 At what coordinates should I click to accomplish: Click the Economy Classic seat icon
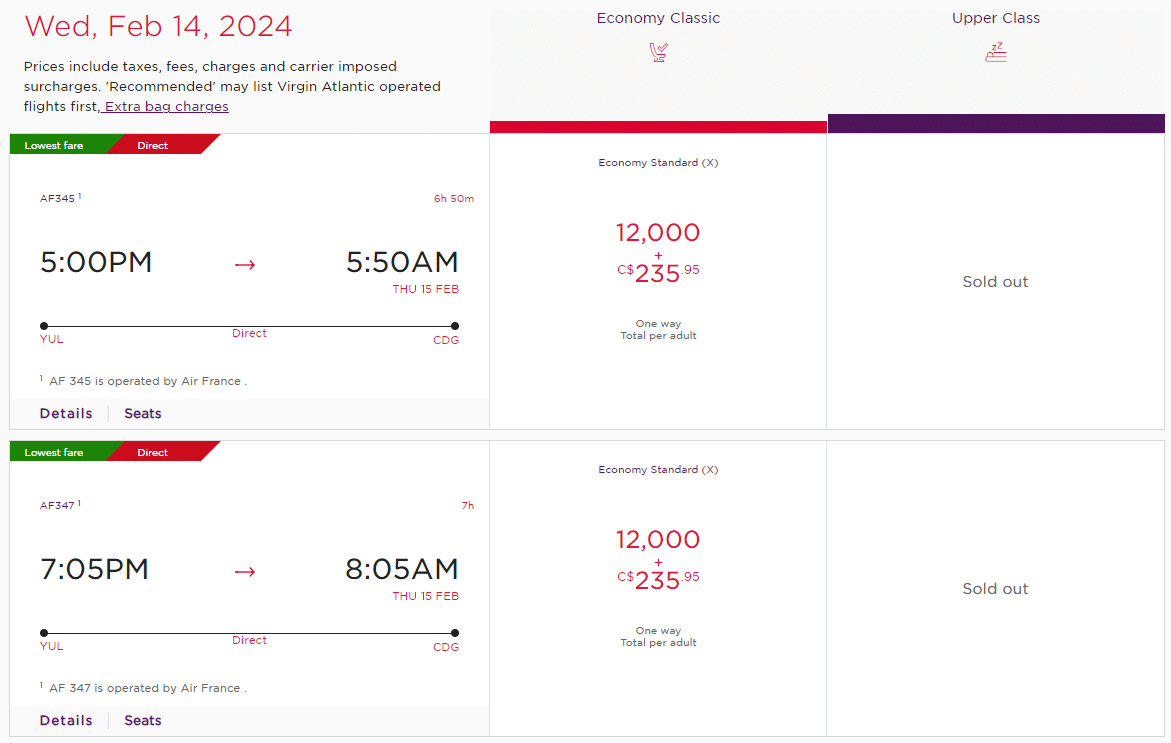click(658, 52)
